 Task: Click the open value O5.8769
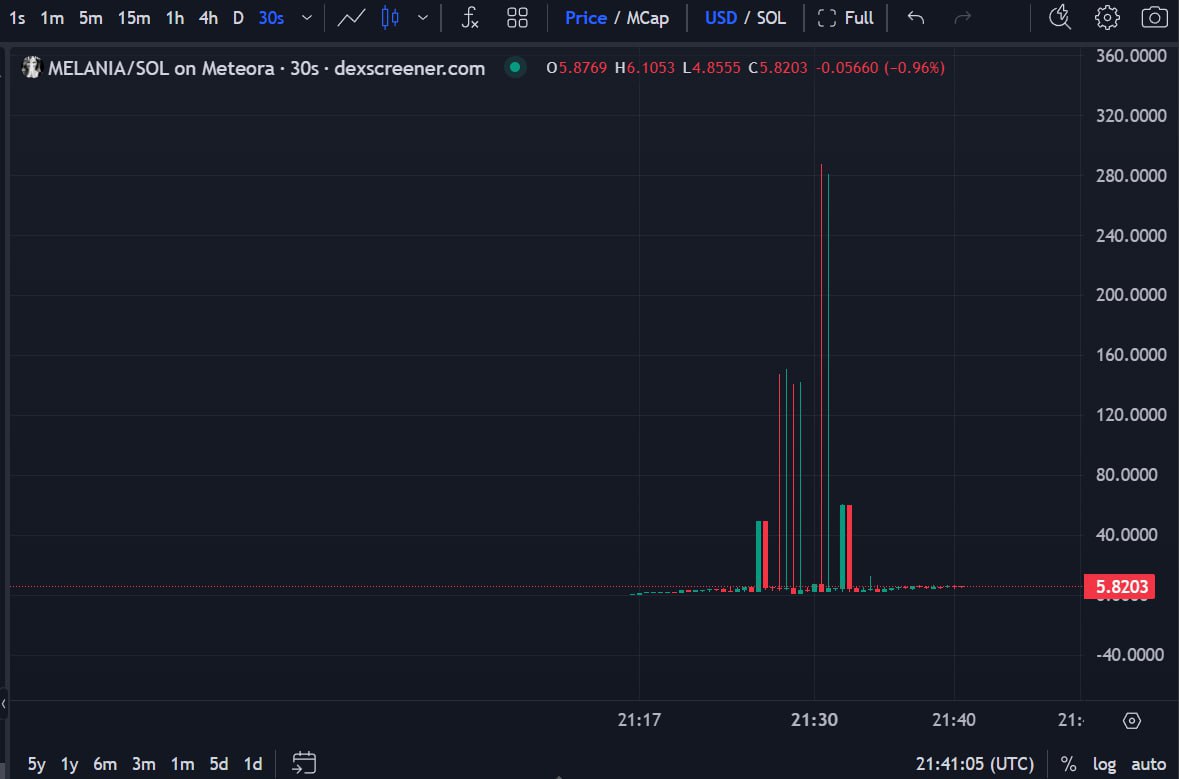(576, 68)
